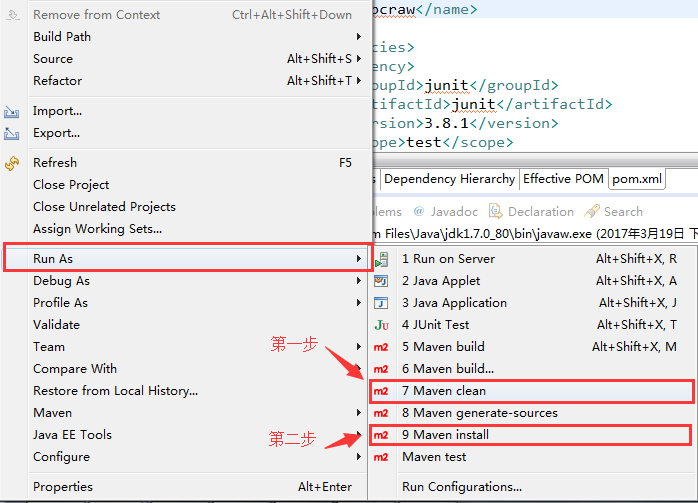The height and width of the screenshot is (503, 698).
Task: Click the Java Applet icon
Action: pos(381,281)
